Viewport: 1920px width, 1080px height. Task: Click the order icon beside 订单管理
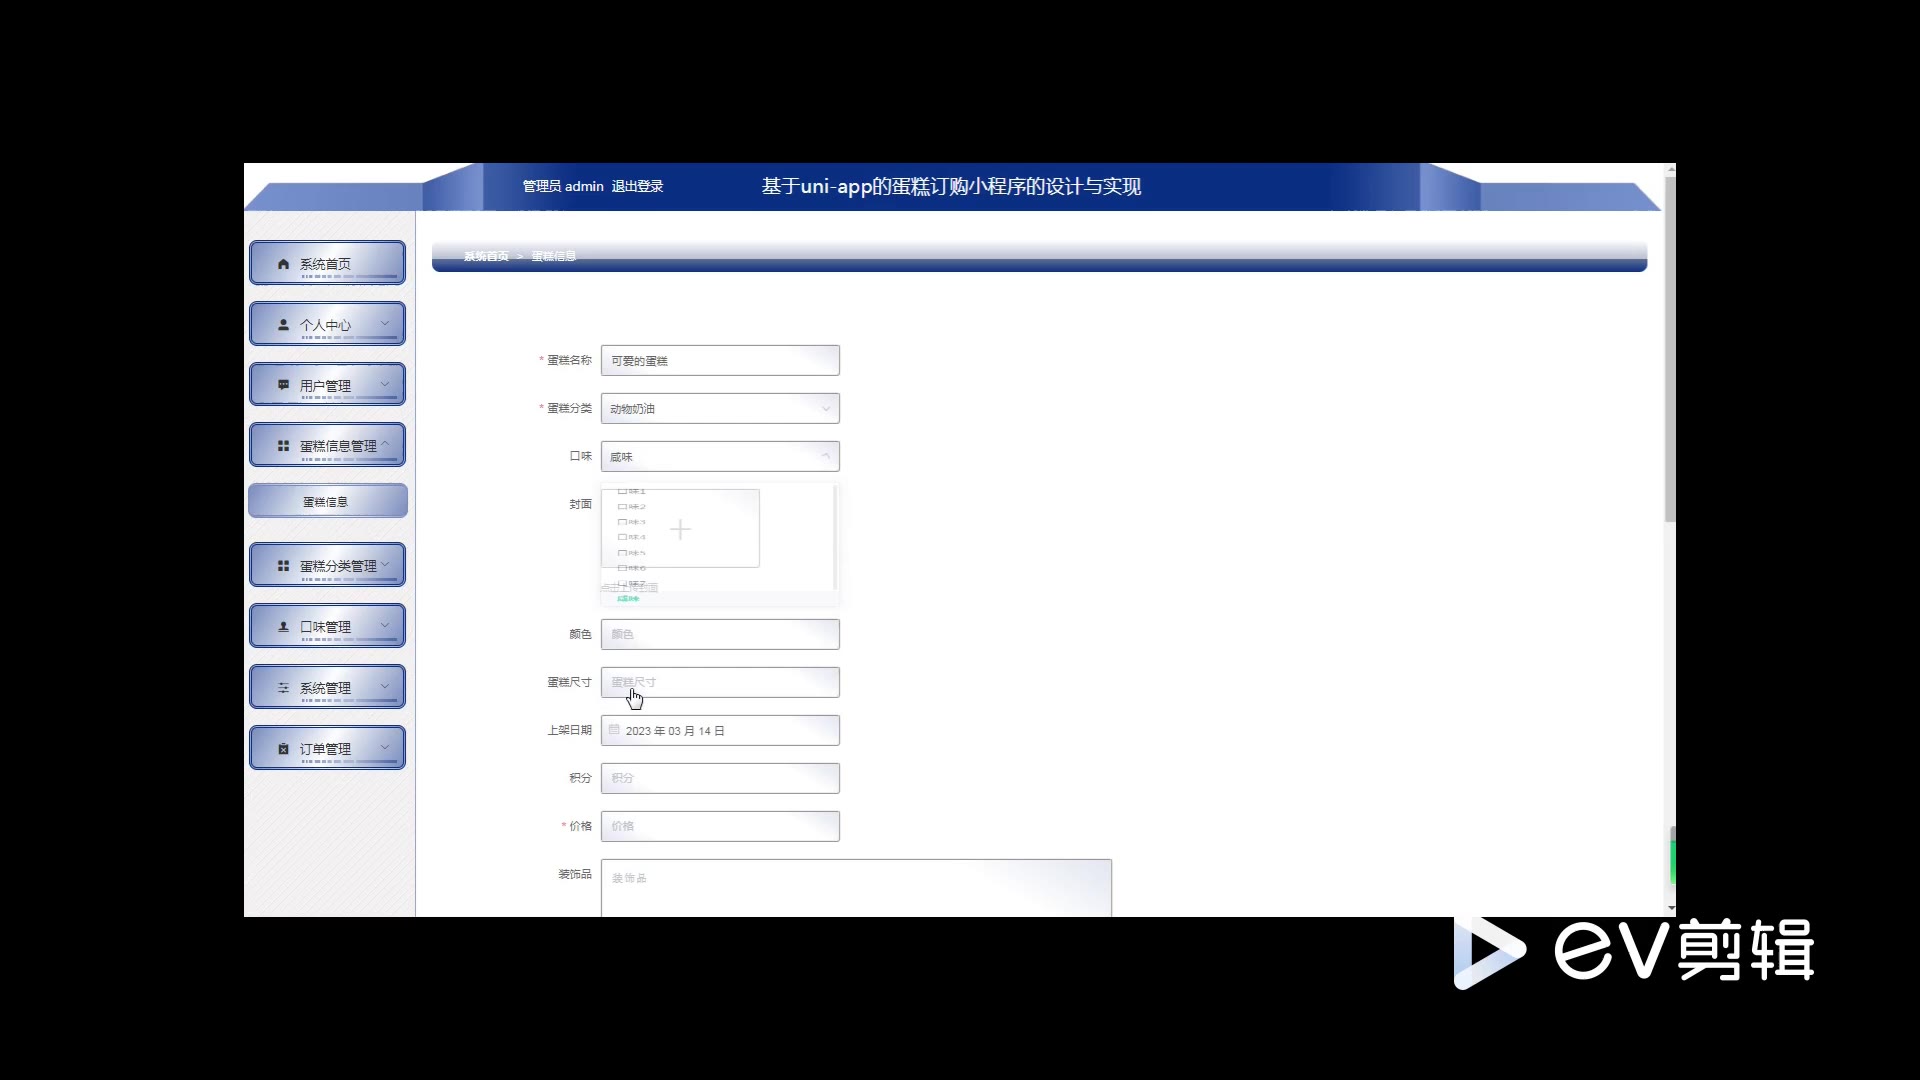(x=283, y=749)
